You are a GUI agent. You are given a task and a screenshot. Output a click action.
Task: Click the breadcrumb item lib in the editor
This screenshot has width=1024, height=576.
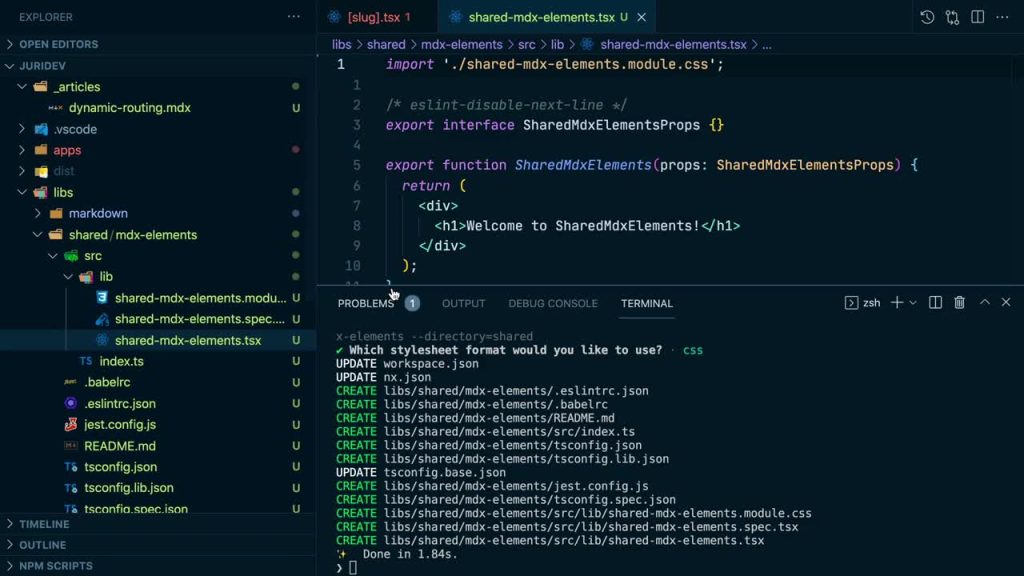(558, 44)
